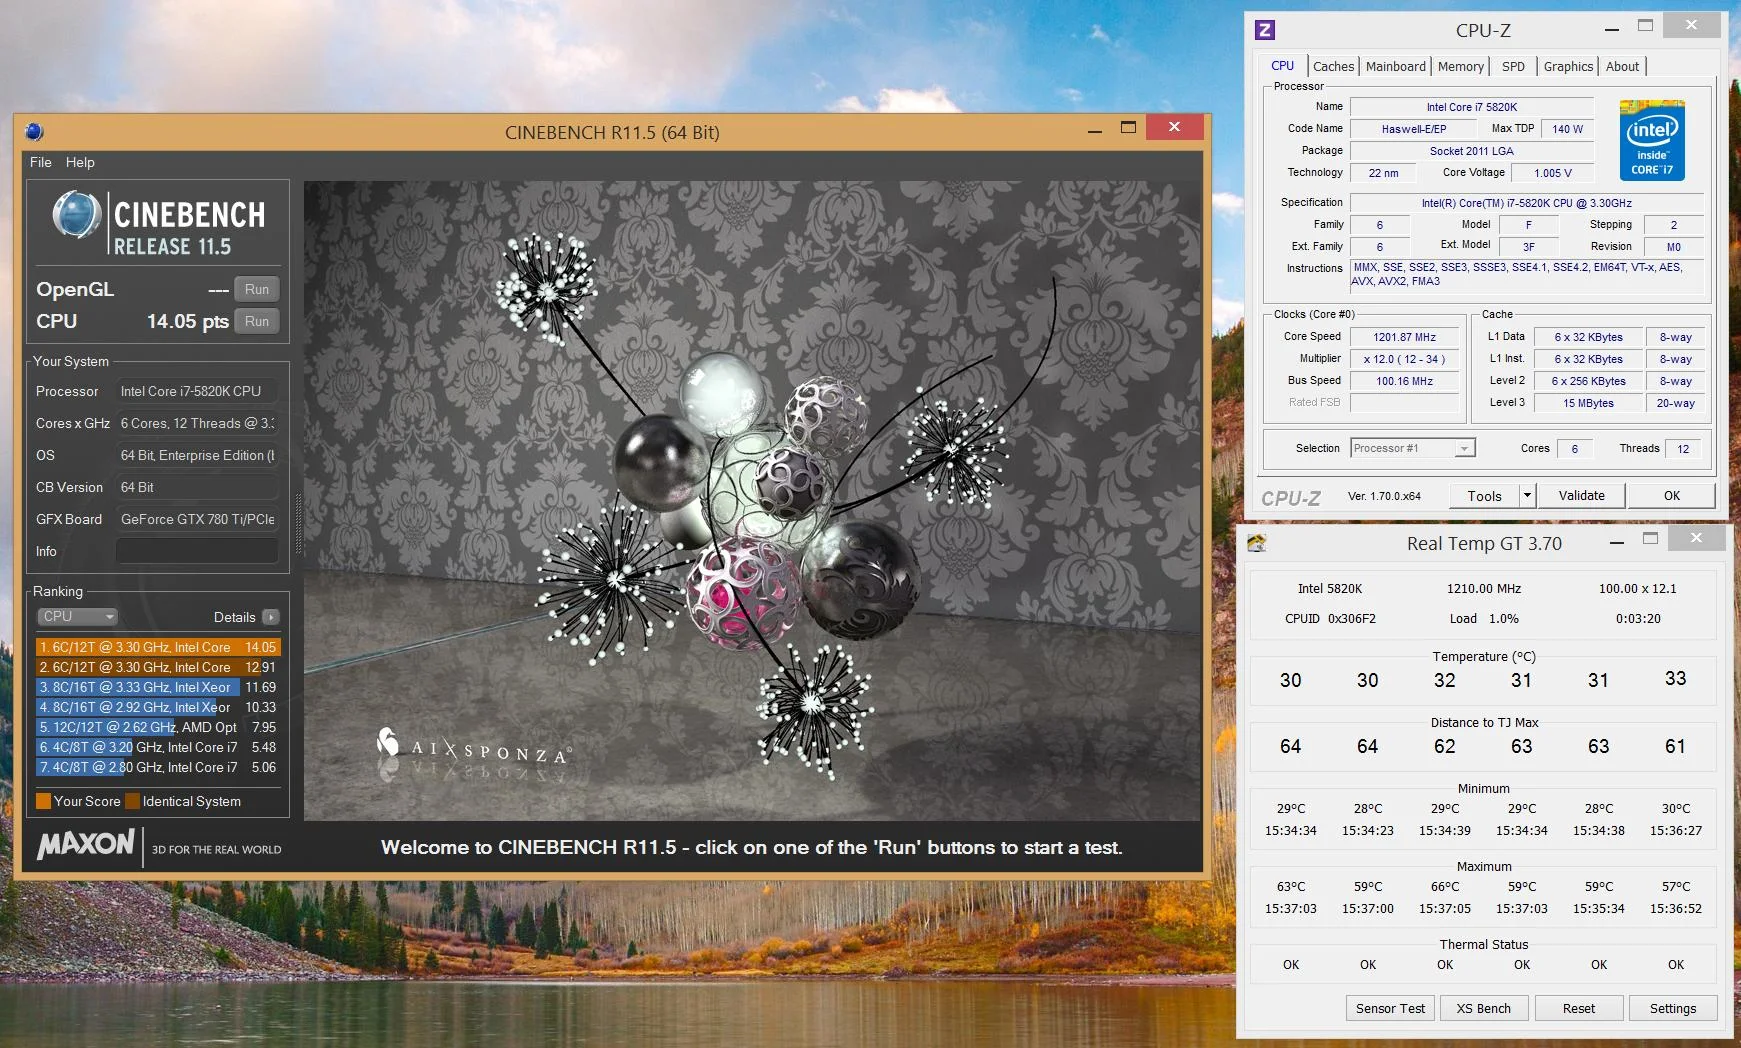The height and width of the screenshot is (1048, 1741).
Task: Click the Core Speed value 1201.87 MHz
Action: tap(1404, 337)
